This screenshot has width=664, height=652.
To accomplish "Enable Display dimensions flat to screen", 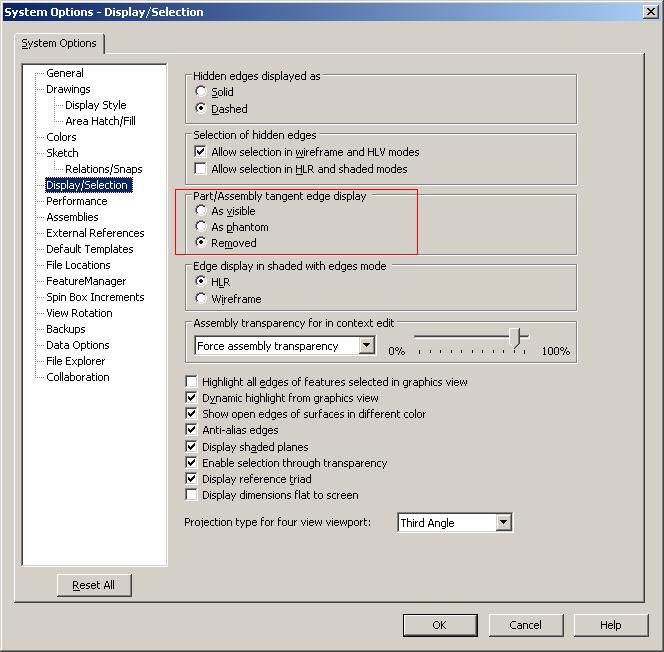I will pyautogui.click(x=191, y=495).
